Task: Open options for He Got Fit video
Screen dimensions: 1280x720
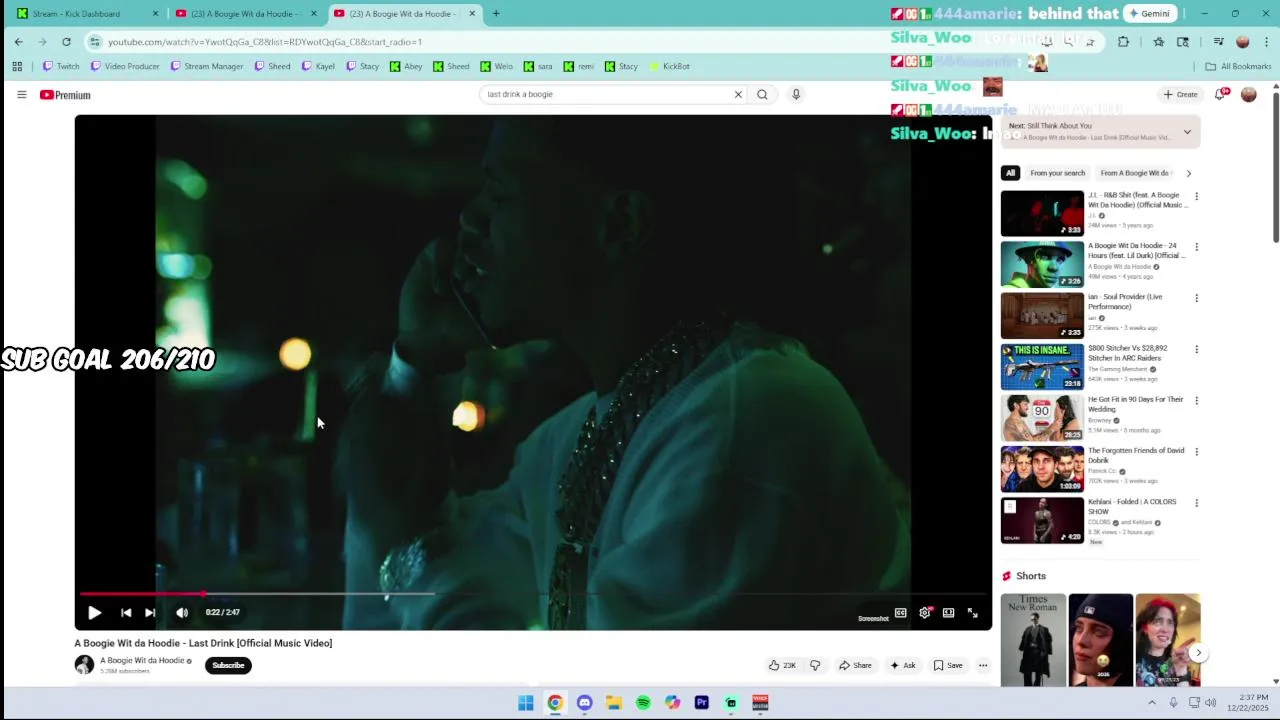Action: [1196, 400]
